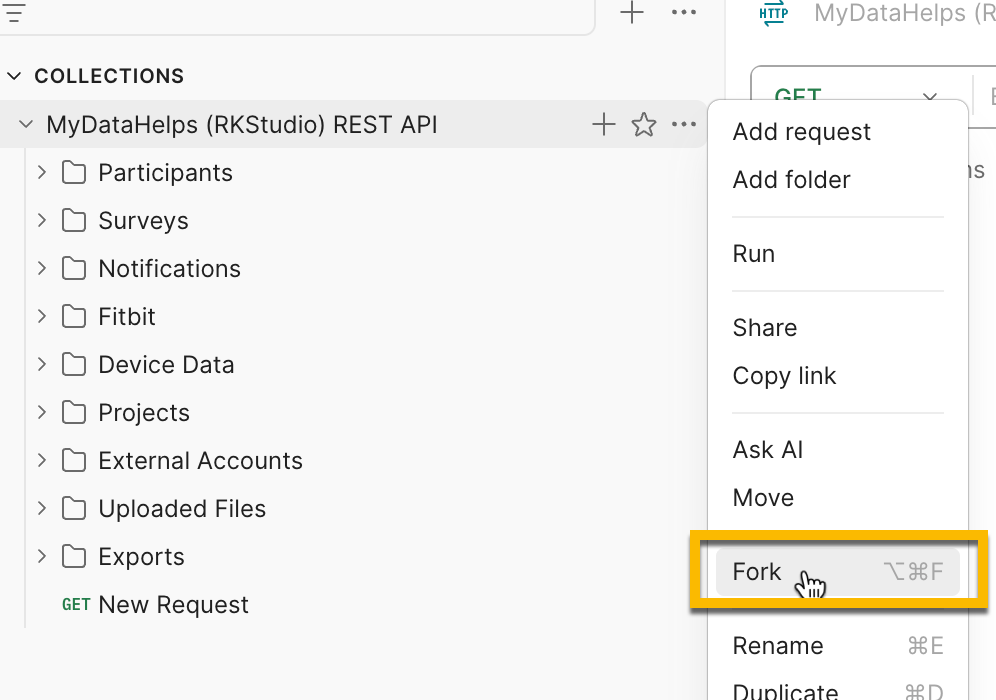Open the New Request item
Viewport: 996px width, 700px height.
[173, 605]
